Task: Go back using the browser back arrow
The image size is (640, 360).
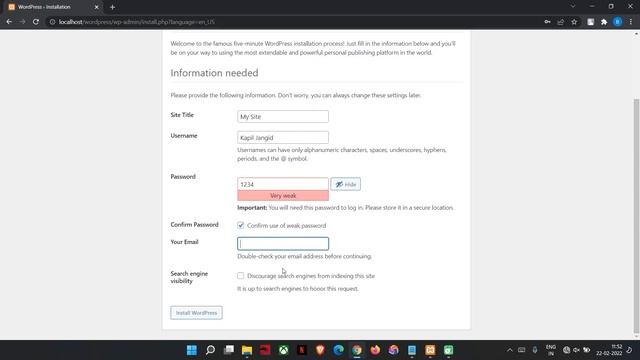Action: click(9, 22)
